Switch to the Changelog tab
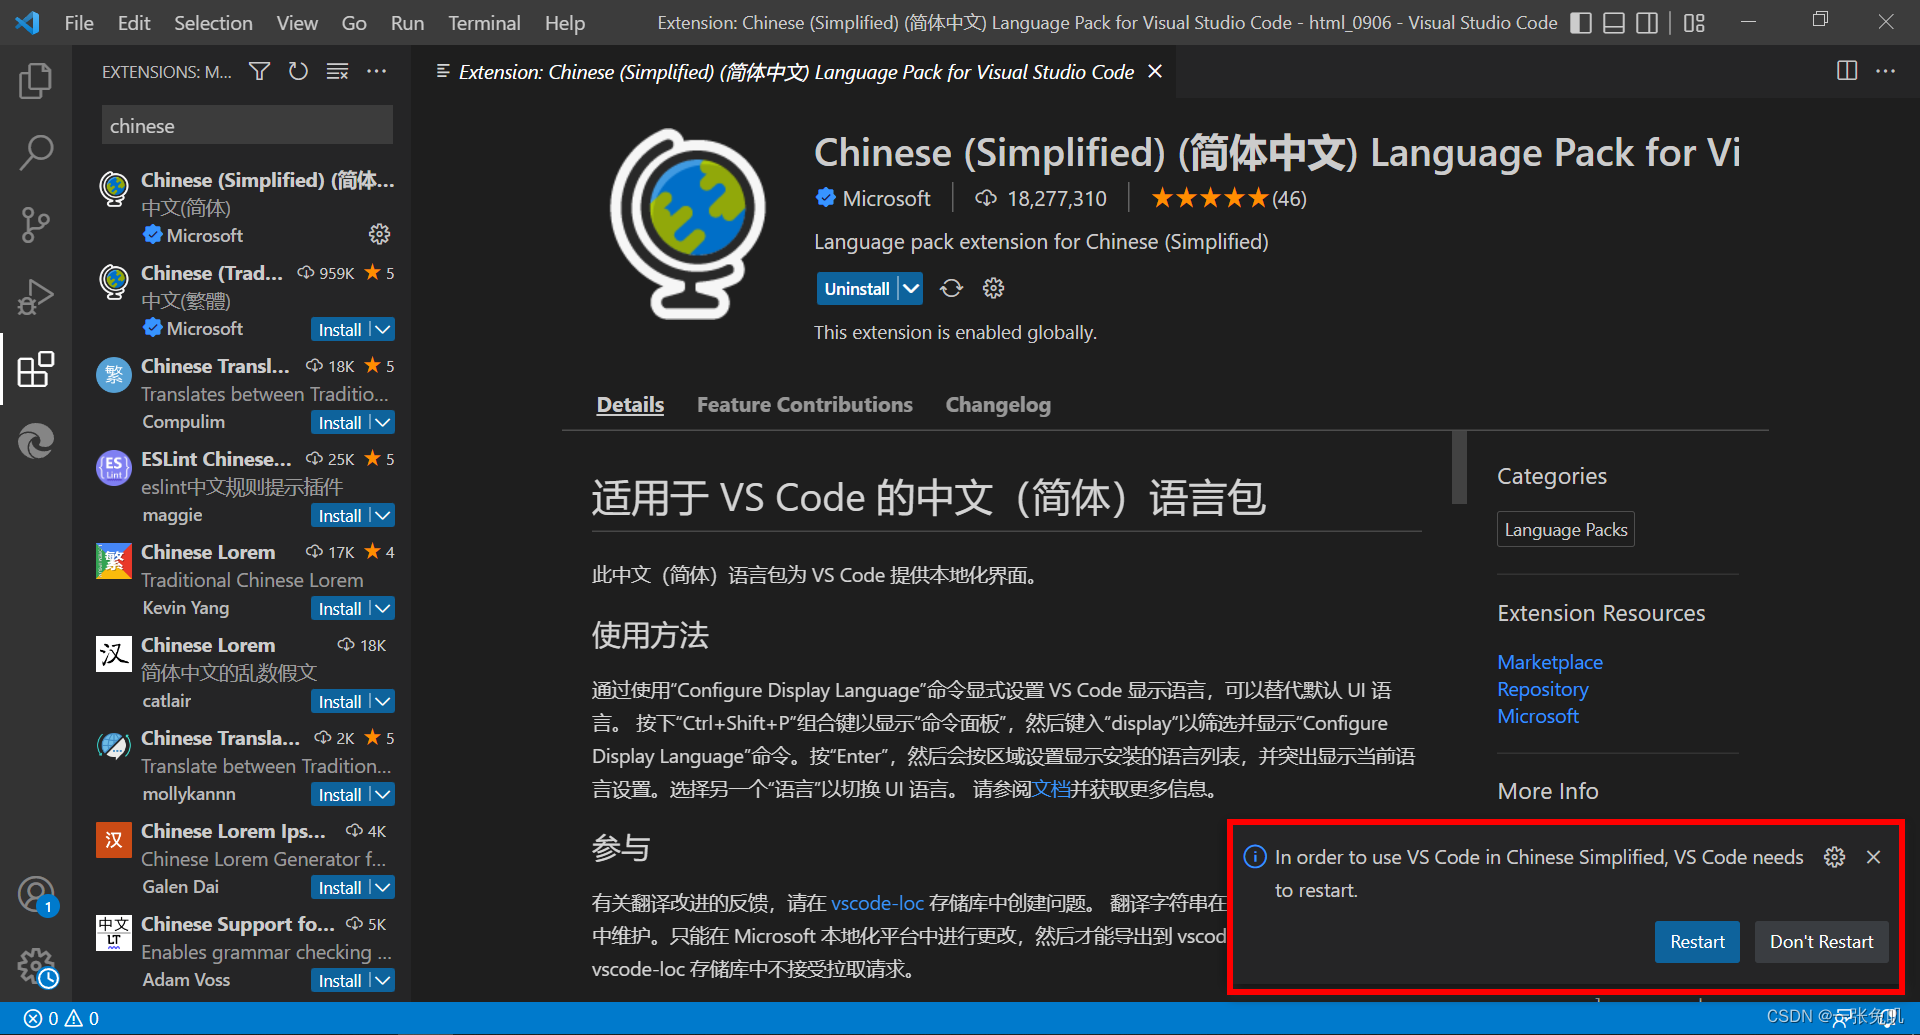The height and width of the screenshot is (1035, 1920). (997, 404)
